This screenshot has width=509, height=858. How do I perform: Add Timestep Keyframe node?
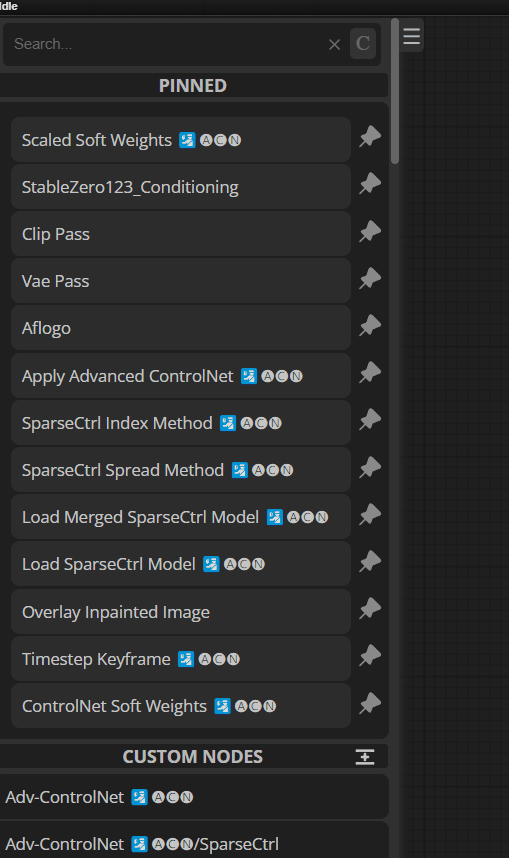pos(181,659)
